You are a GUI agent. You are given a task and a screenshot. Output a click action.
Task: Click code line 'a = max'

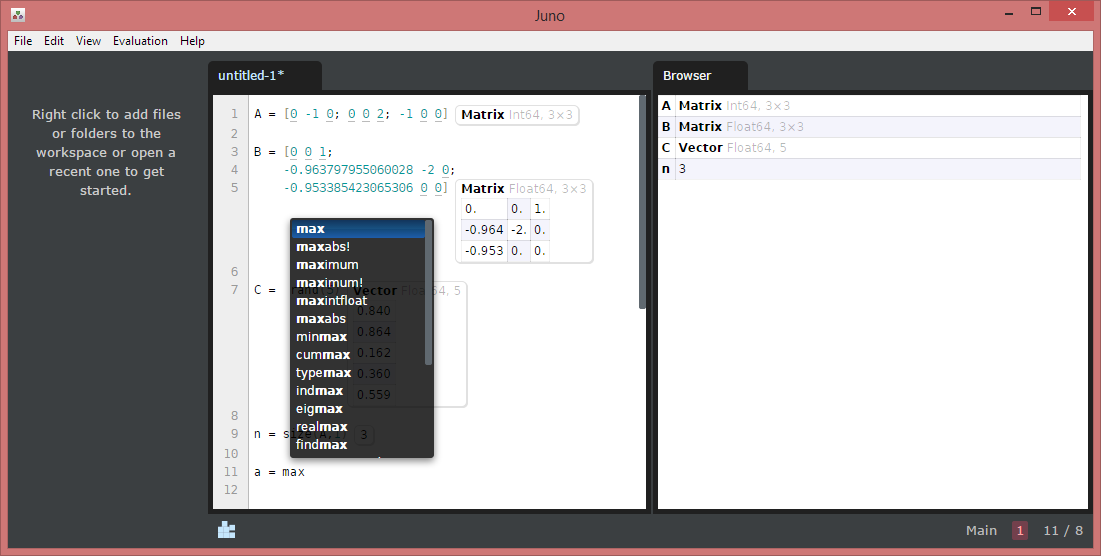[279, 472]
